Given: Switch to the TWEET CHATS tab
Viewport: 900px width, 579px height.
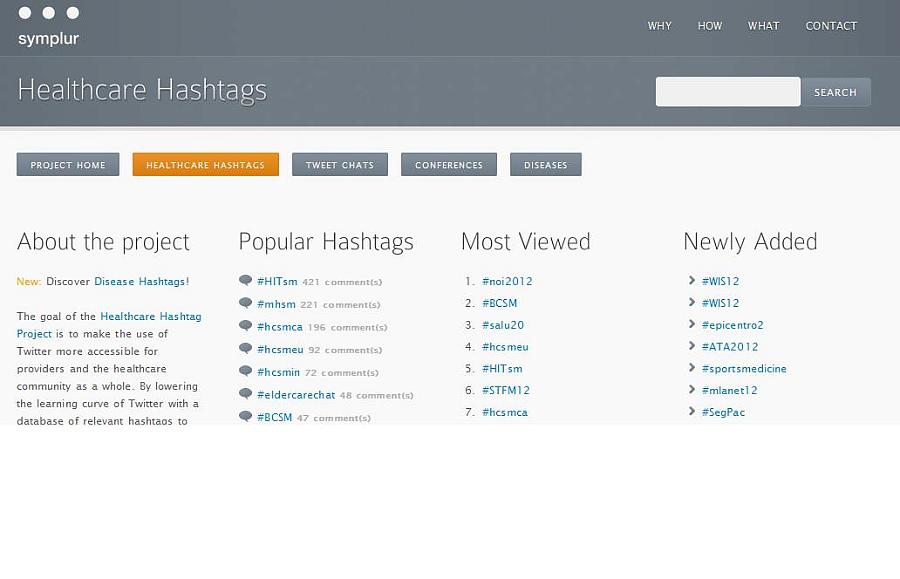Looking at the screenshot, I should pyautogui.click(x=339, y=164).
